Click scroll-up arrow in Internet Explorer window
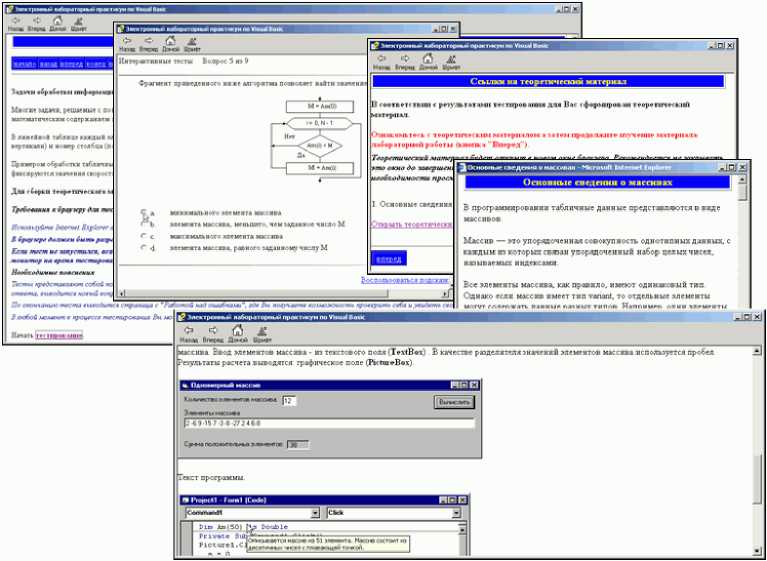Viewport: 767px width, 561px height. tap(743, 179)
